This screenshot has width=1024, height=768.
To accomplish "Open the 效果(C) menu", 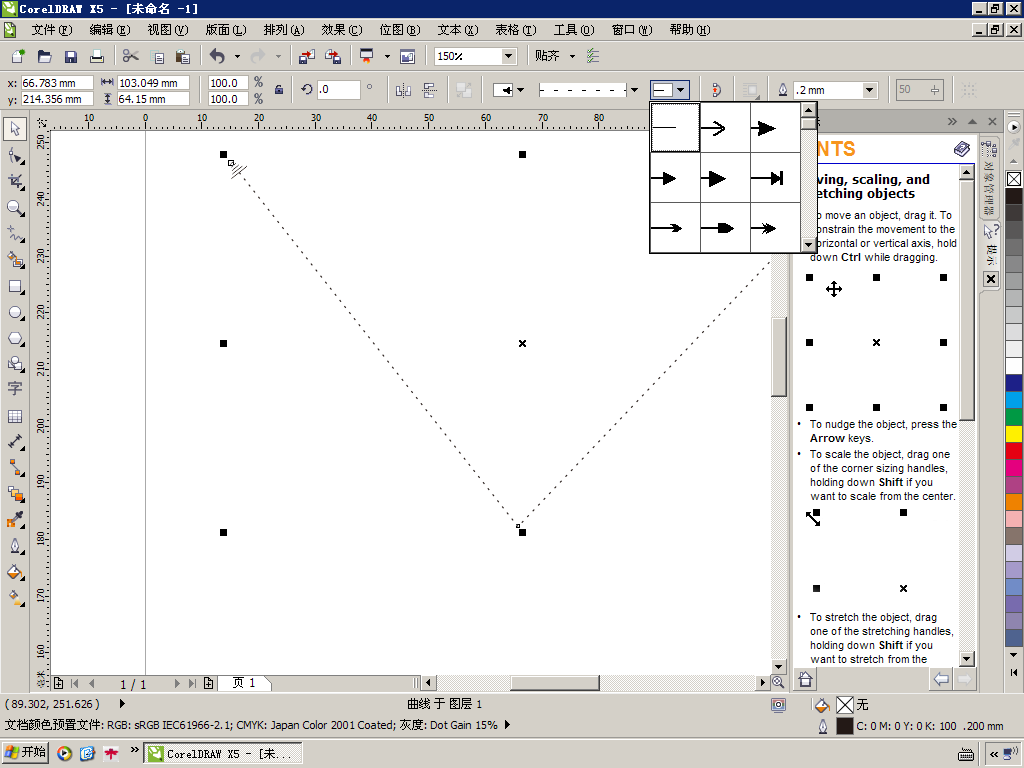I will point(342,30).
